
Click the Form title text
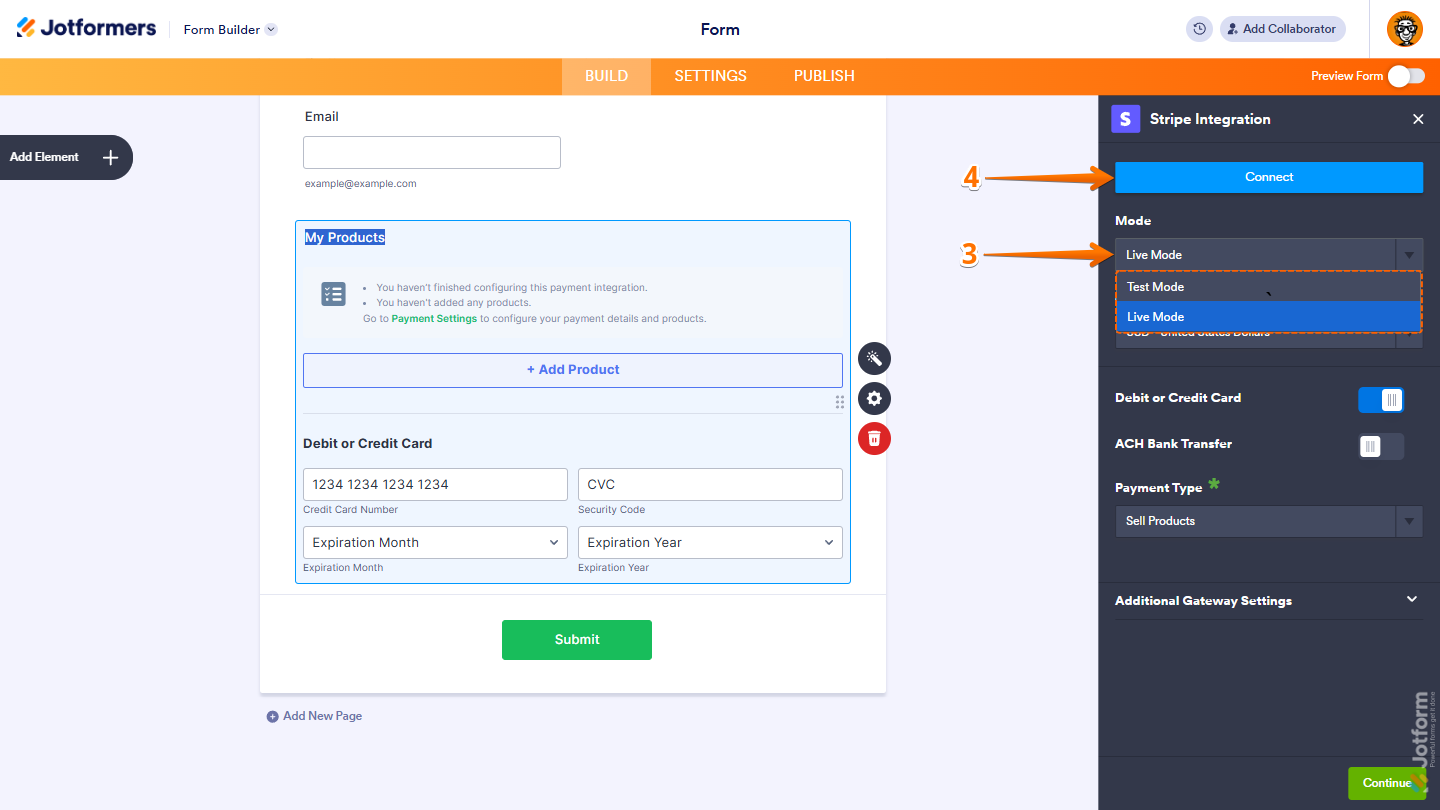[x=720, y=30]
